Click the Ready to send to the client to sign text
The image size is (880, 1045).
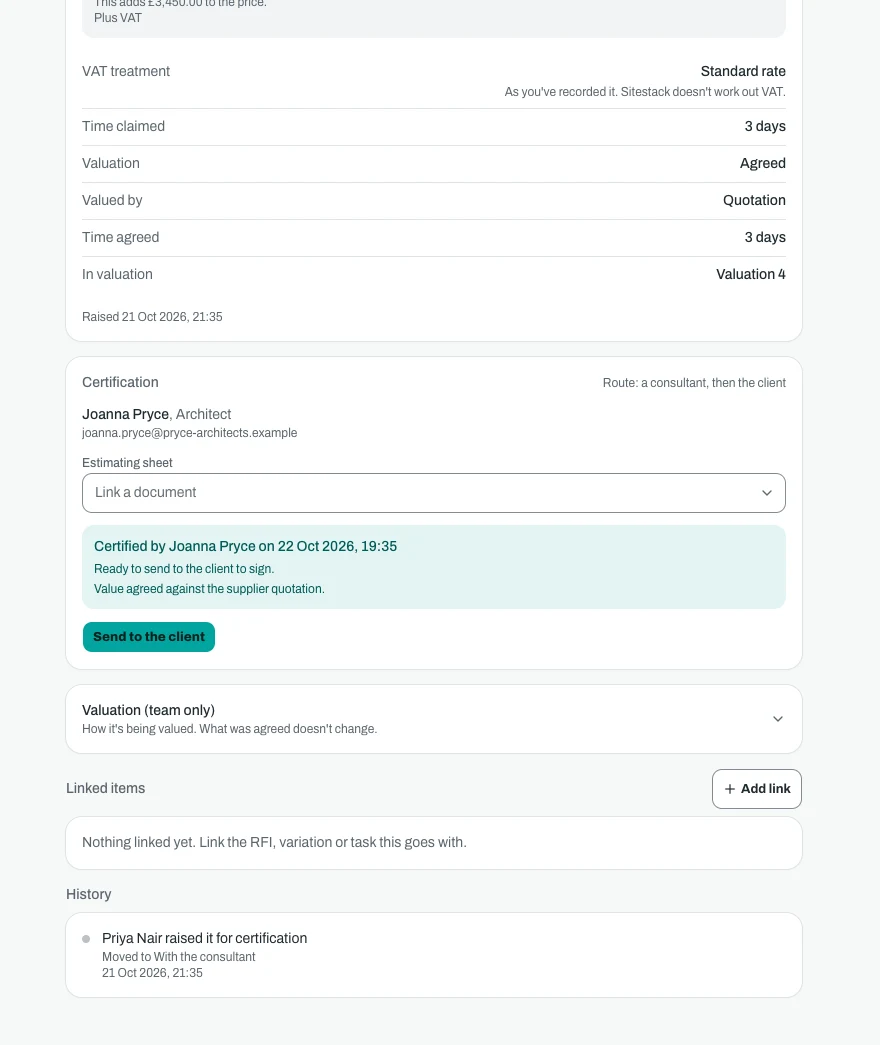click(184, 568)
